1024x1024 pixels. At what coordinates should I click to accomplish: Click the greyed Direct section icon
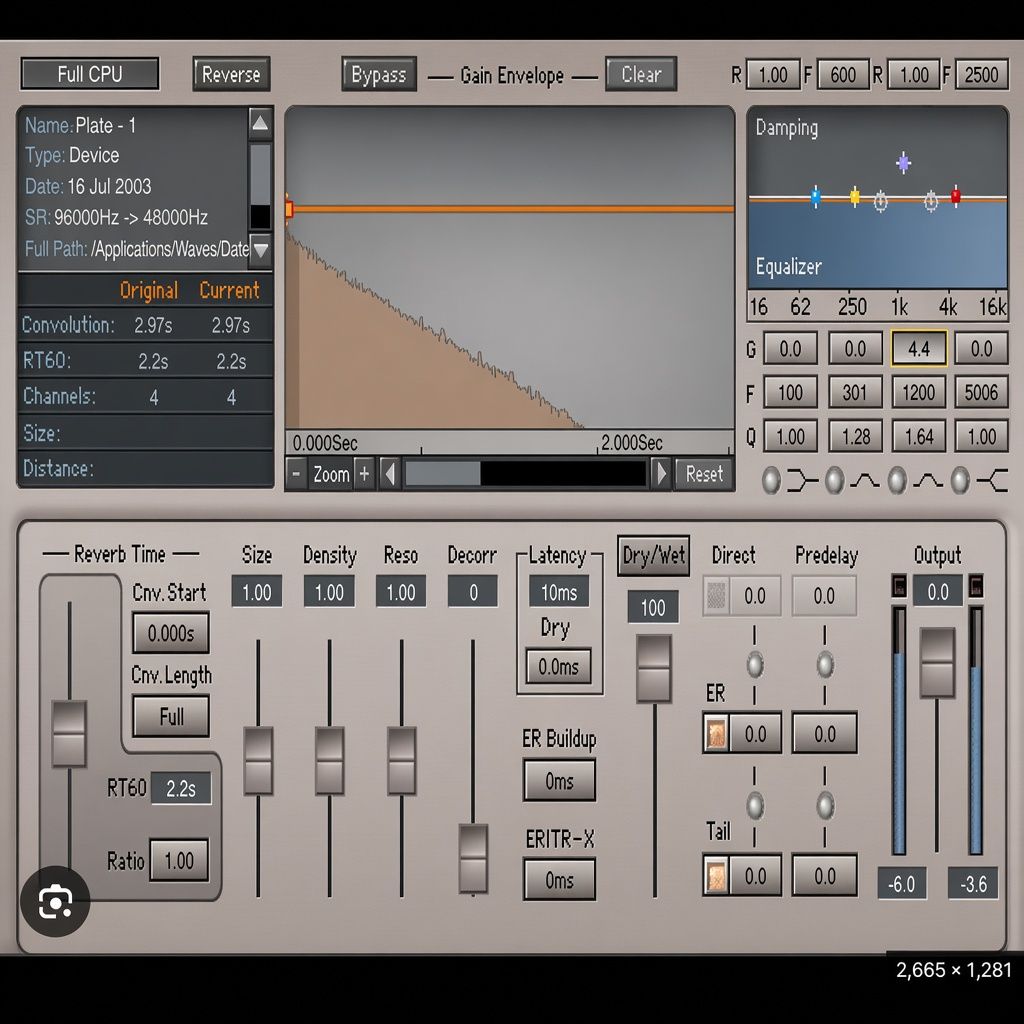click(x=716, y=596)
